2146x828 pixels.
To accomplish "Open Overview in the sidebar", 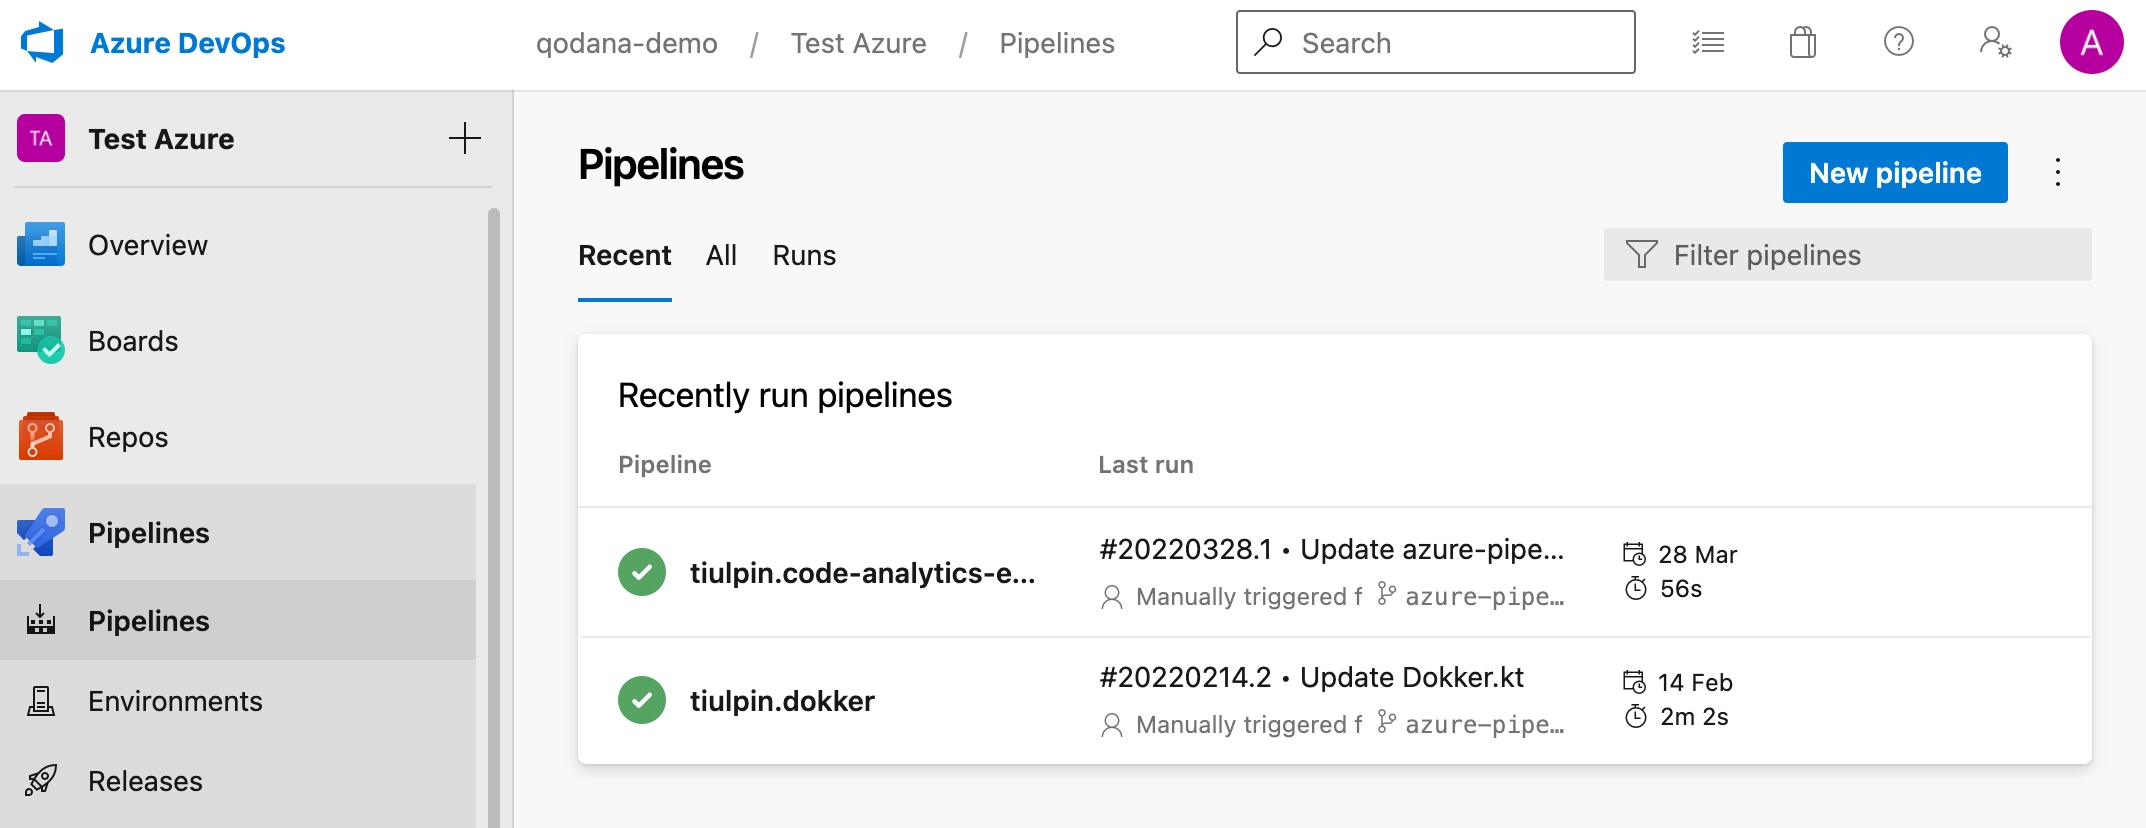I will pyautogui.click(x=238, y=245).
